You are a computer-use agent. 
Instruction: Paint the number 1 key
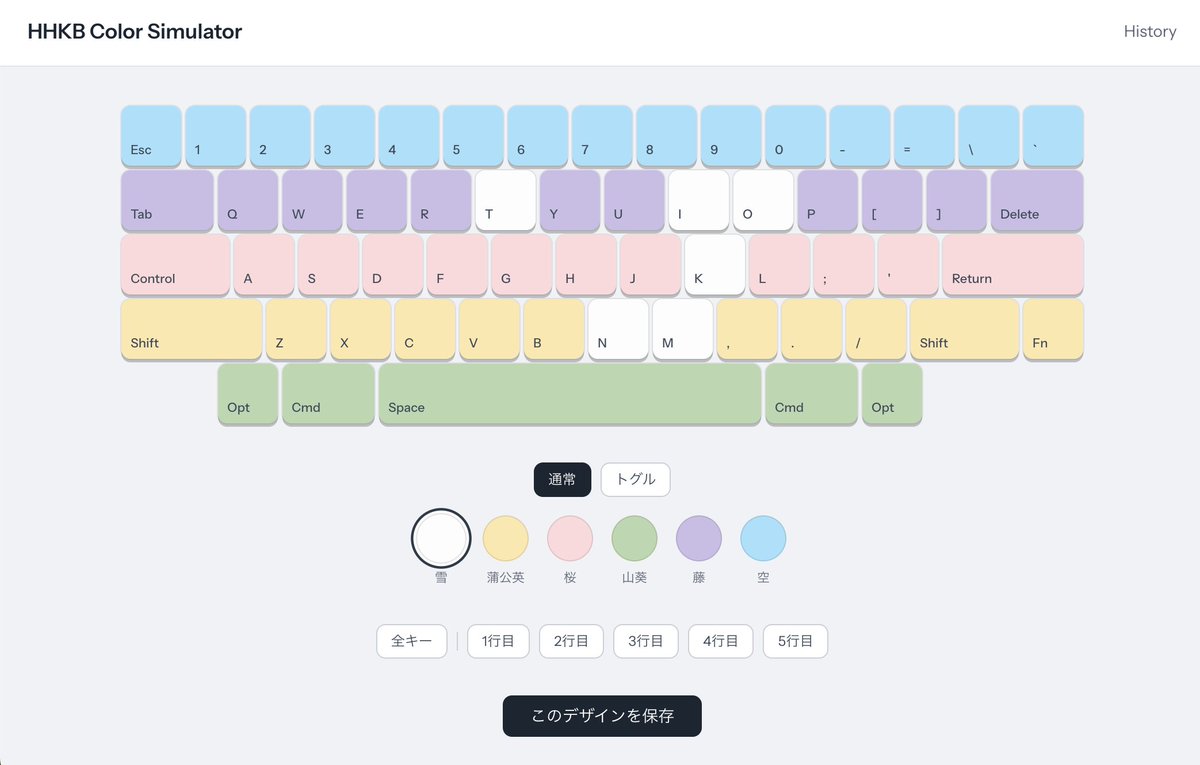coord(215,136)
